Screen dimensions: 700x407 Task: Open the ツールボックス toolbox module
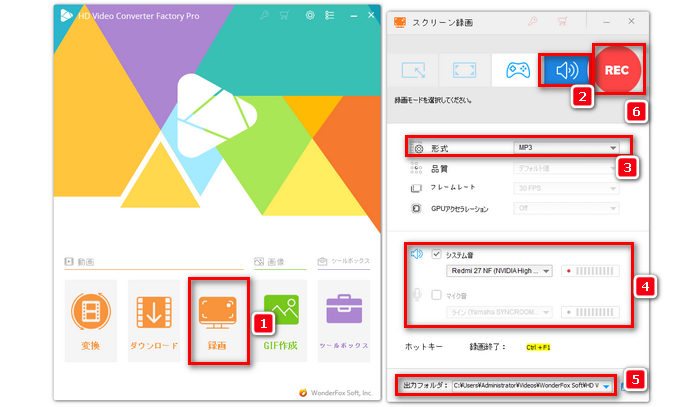[344, 320]
